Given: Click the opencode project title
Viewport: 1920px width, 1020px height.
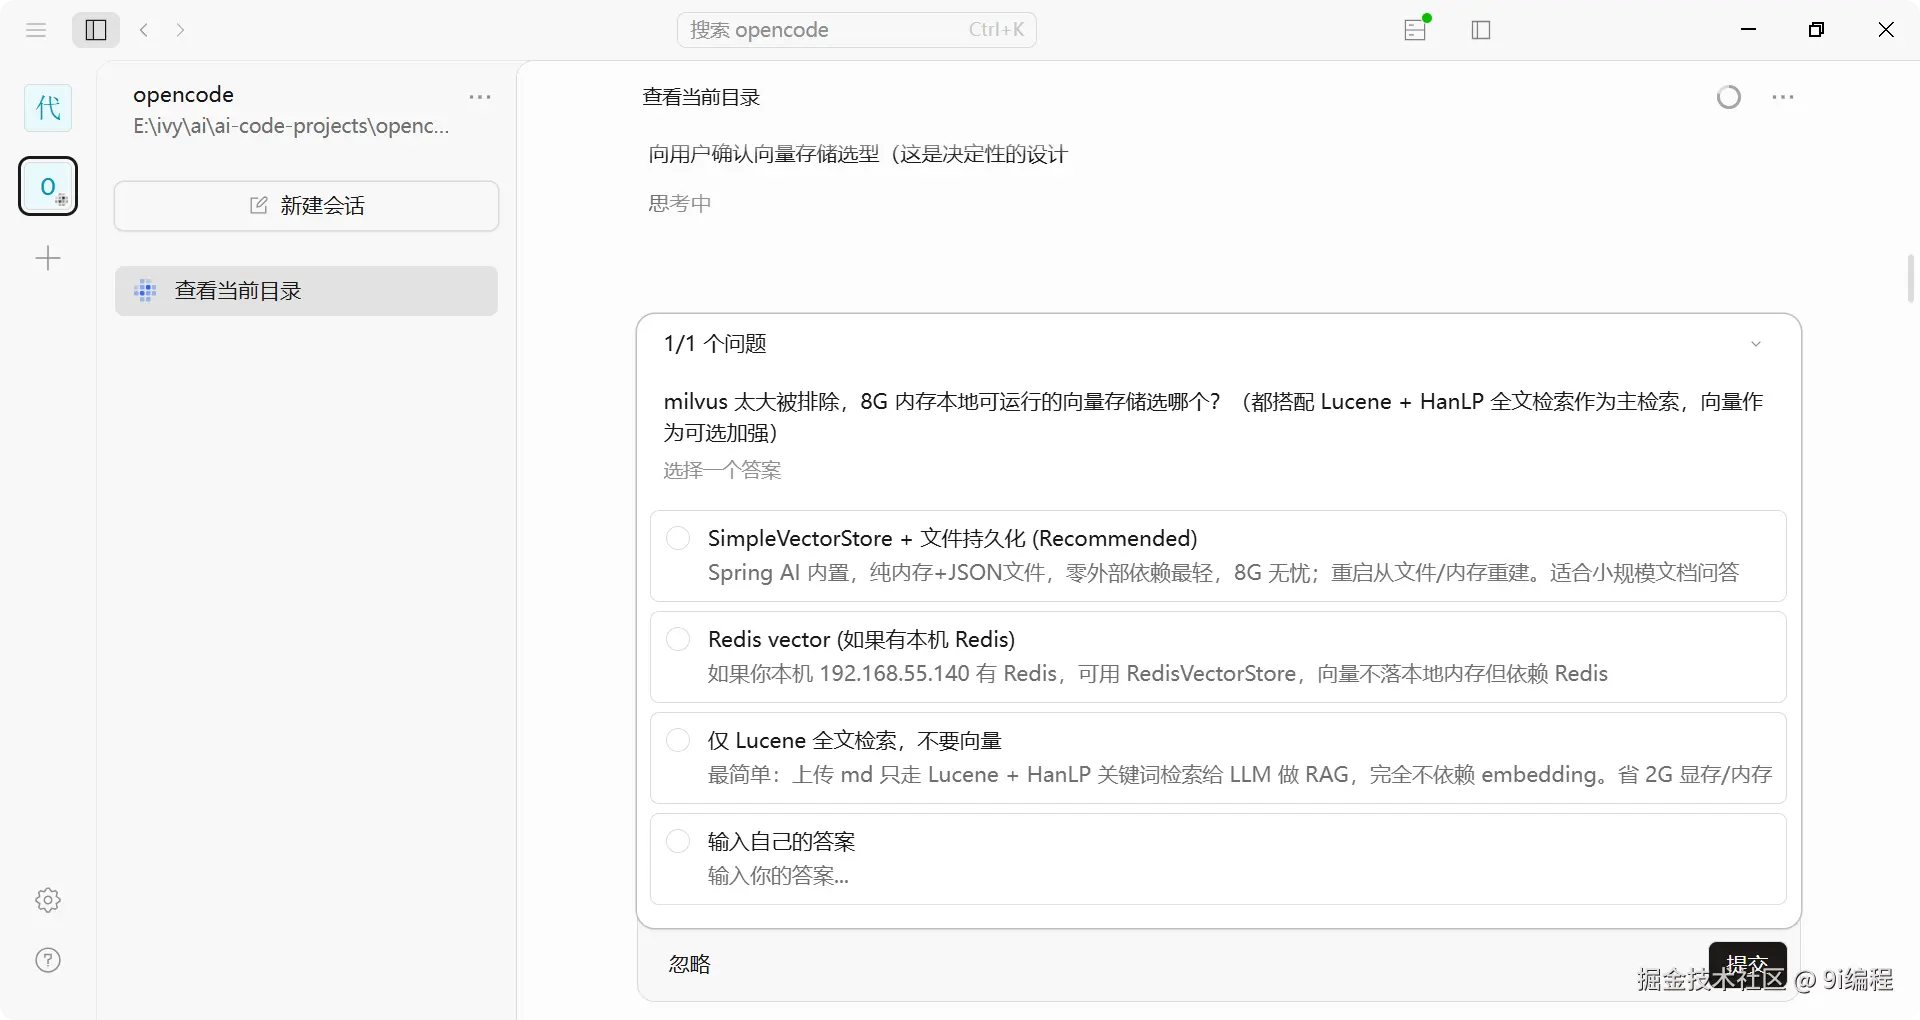Looking at the screenshot, I should click(x=184, y=95).
